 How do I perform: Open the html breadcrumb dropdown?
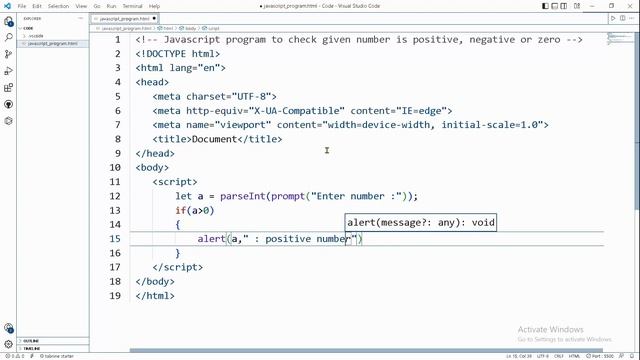[166, 29]
